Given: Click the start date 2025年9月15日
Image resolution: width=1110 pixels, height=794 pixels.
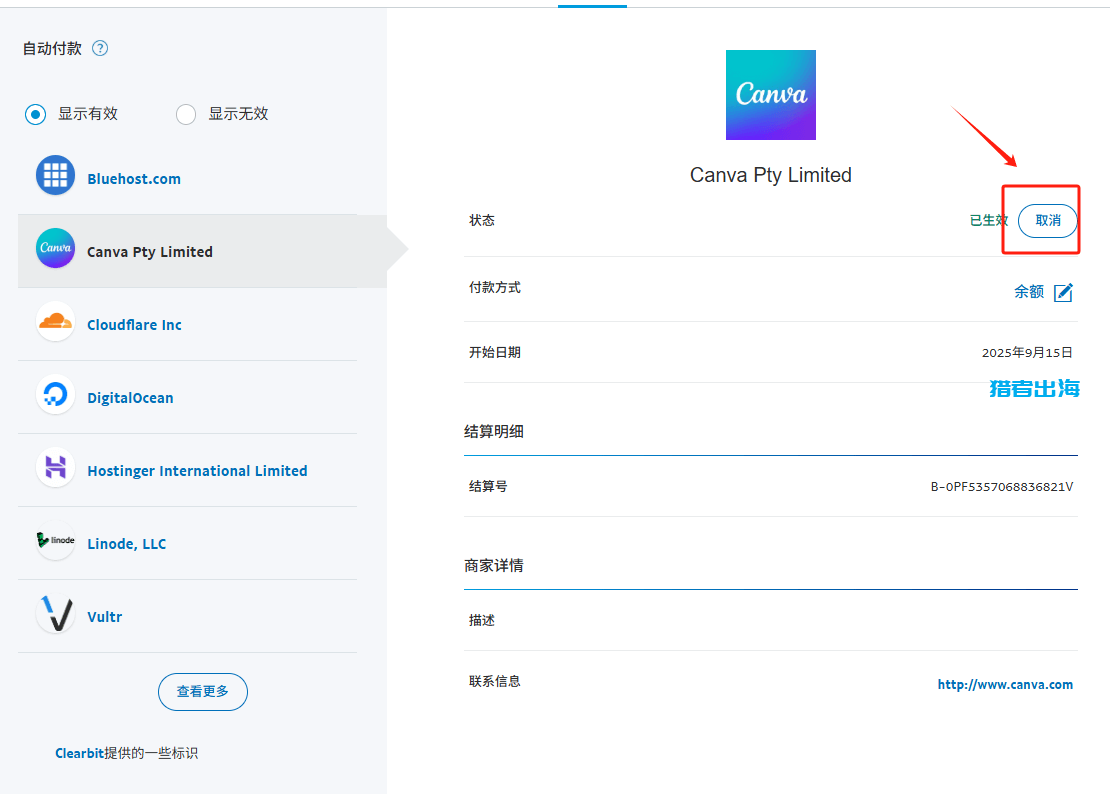Looking at the screenshot, I should 1027,352.
